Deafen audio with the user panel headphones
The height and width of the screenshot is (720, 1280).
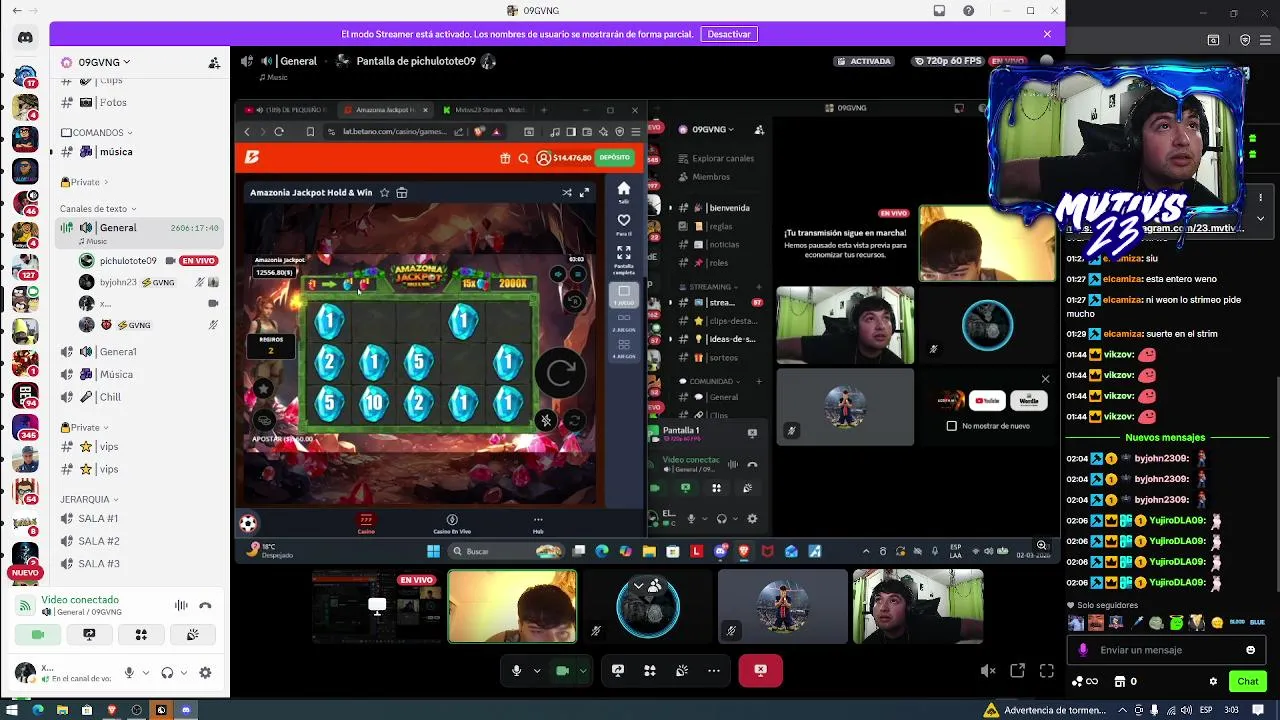(x=168, y=673)
